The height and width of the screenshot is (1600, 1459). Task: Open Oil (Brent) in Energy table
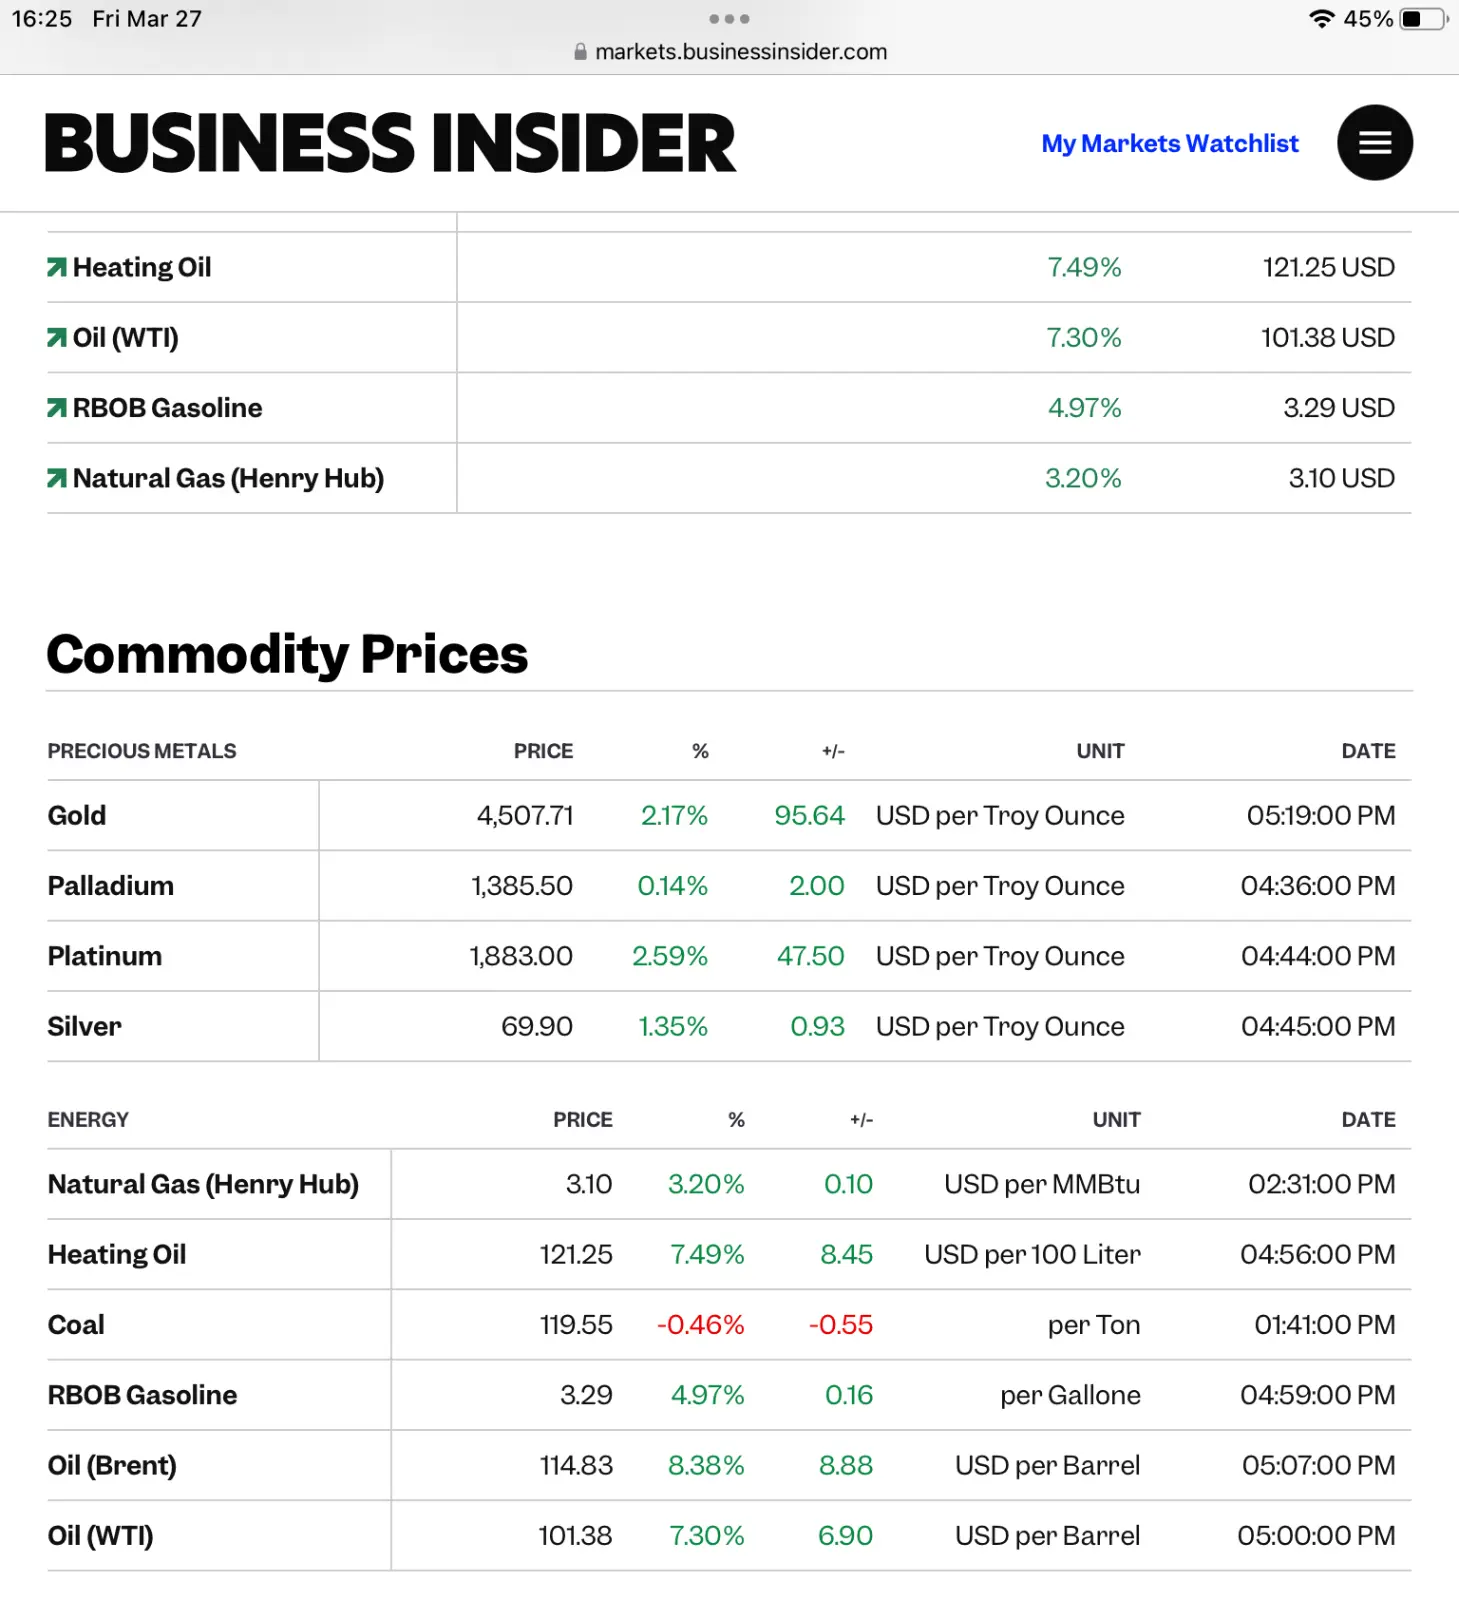(112, 1466)
